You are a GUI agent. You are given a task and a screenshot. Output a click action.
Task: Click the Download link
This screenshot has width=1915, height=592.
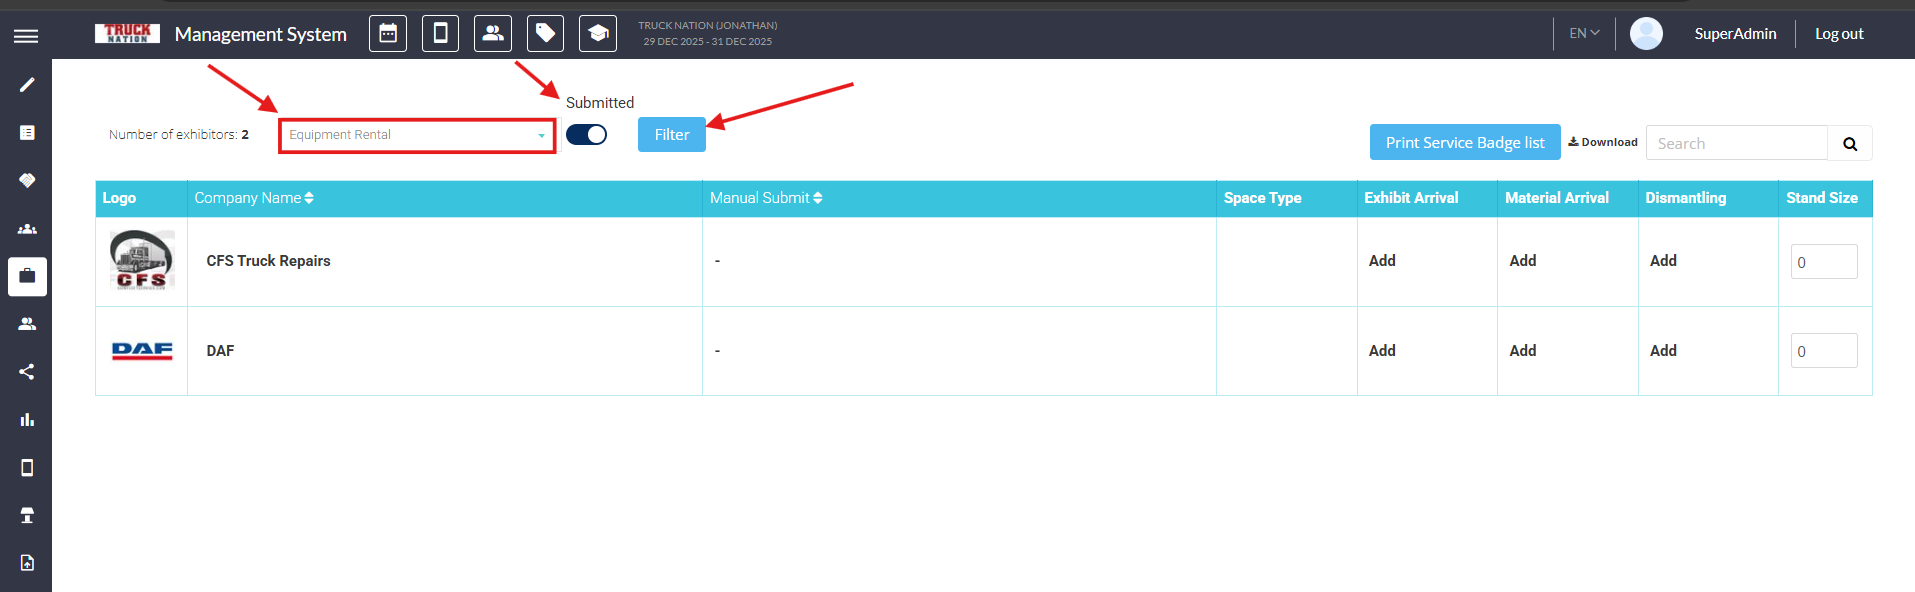[1603, 142]
